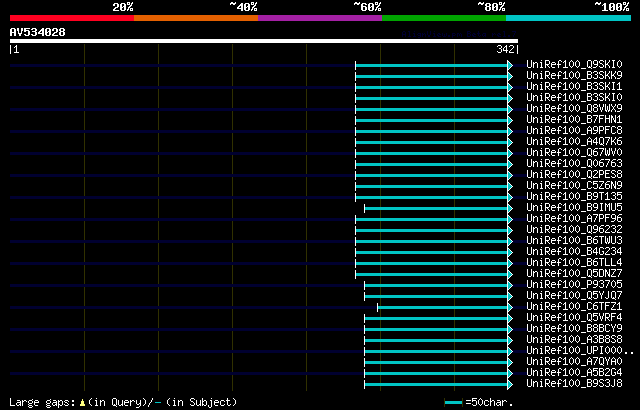This screenshot has width=640, height=410.
Task: Select UniRef100_A5B2G4 label
Action: tap(574, 373)
